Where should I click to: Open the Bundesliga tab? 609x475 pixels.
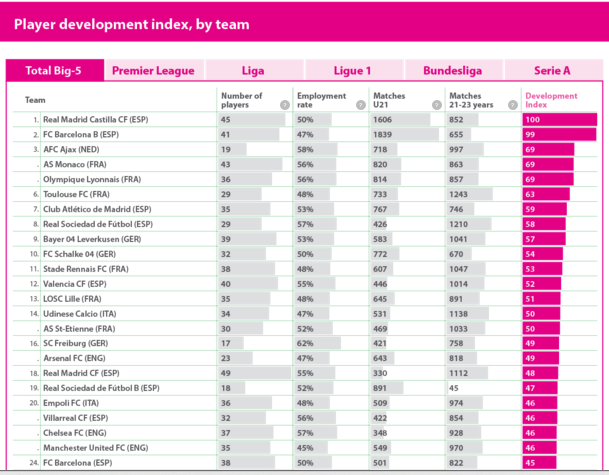click(x=452, y=70)
